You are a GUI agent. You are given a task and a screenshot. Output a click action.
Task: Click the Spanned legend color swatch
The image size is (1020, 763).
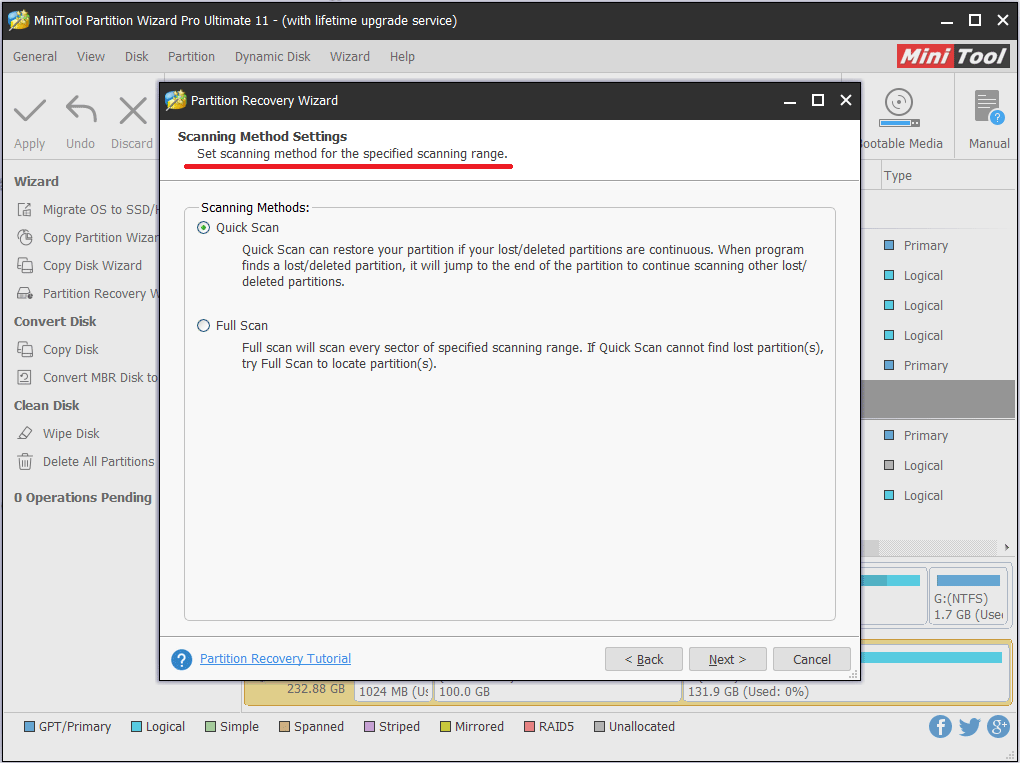[x=284, y=727]
